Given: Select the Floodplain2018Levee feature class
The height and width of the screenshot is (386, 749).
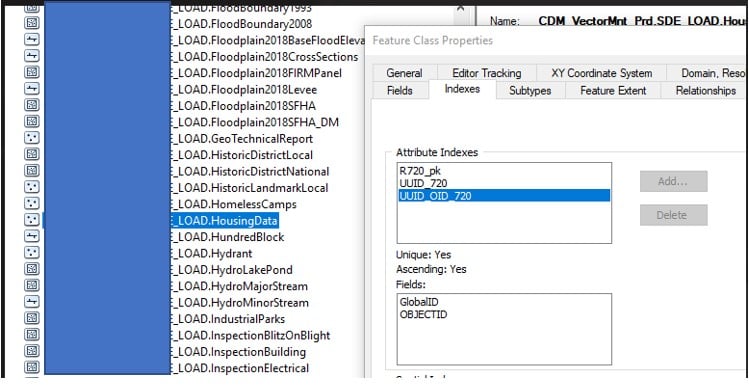Looking at the screenshot, I should pyautogui.click(x=244, y=89).
